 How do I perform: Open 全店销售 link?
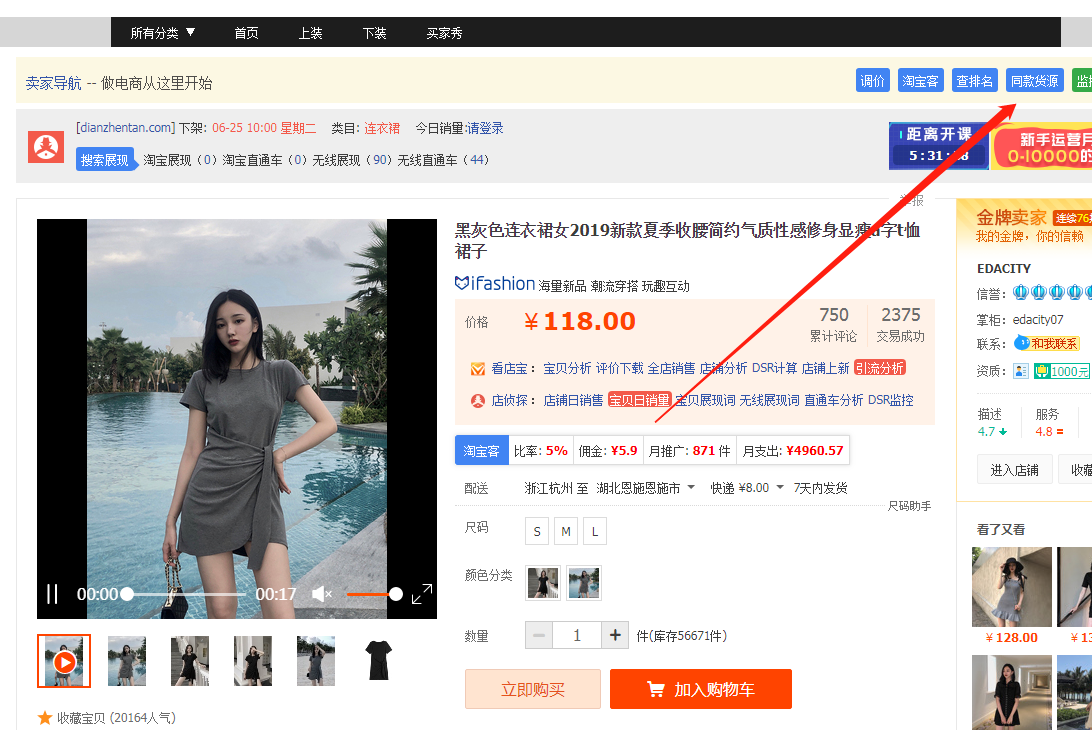671,368
